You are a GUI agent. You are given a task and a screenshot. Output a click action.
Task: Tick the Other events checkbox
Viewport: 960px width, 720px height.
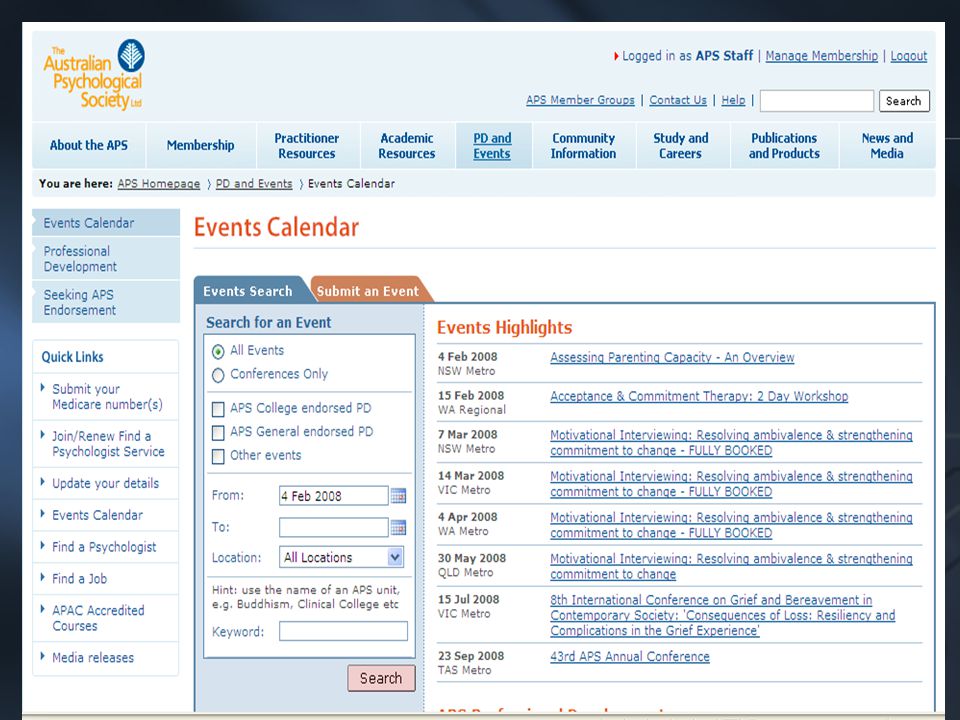[x=218, y=456]
